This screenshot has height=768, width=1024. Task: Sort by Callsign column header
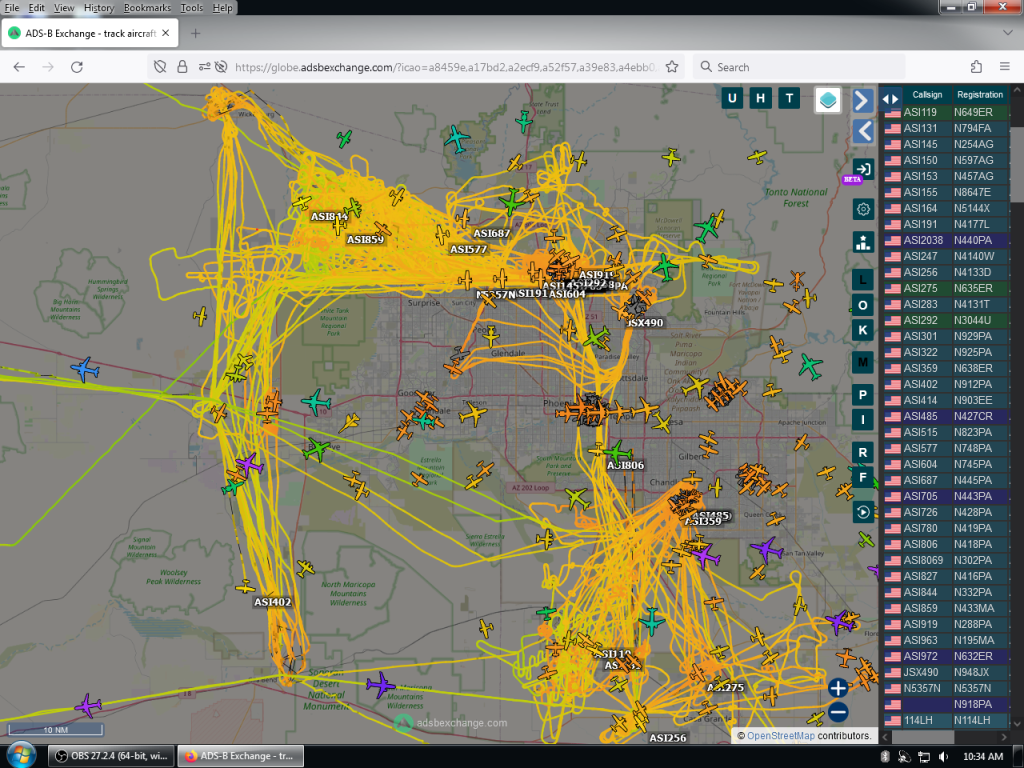click(x=927, y=95)
